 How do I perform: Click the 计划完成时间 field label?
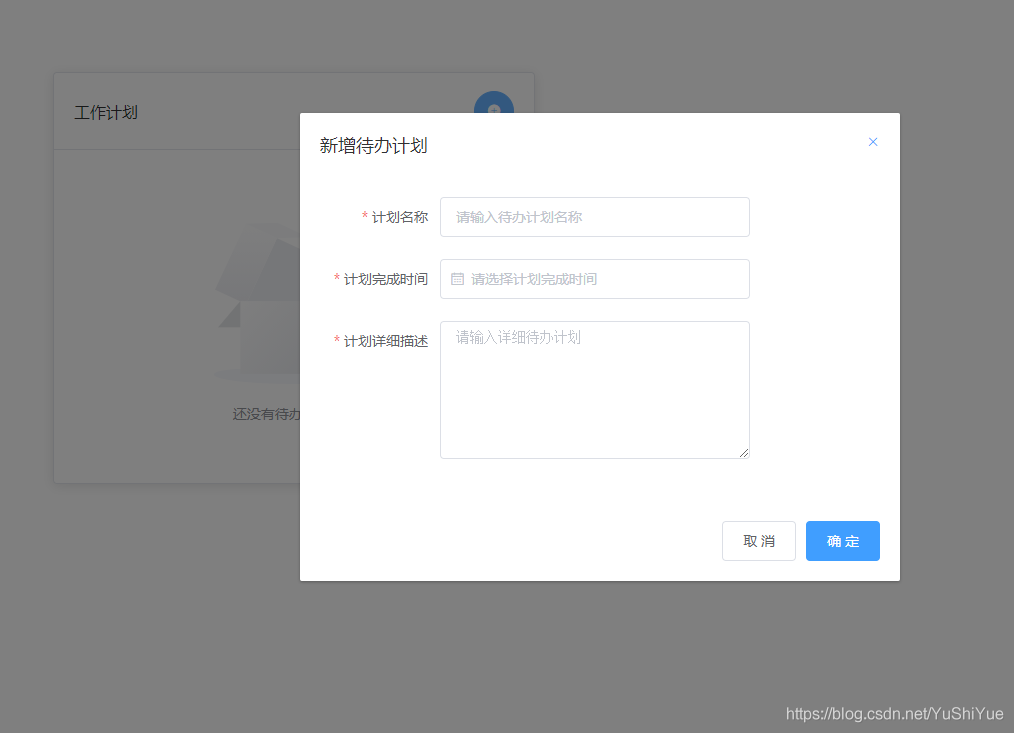386,278
